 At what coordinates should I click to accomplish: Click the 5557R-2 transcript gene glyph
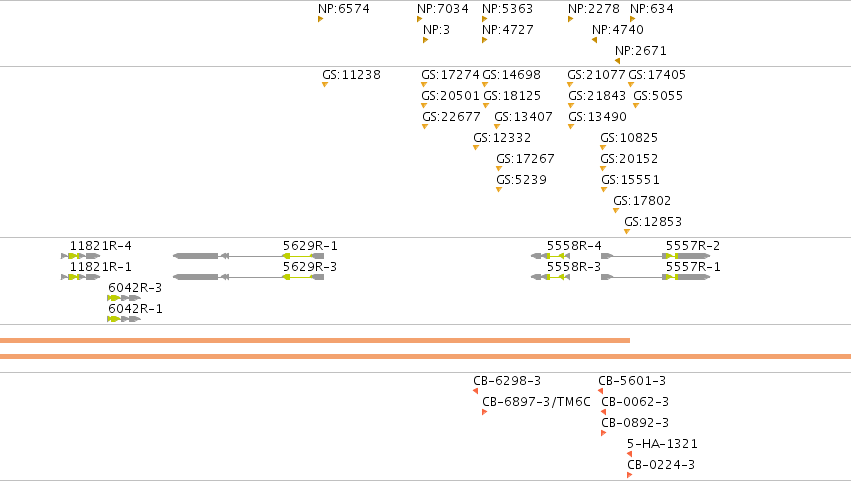coord(656,256)
